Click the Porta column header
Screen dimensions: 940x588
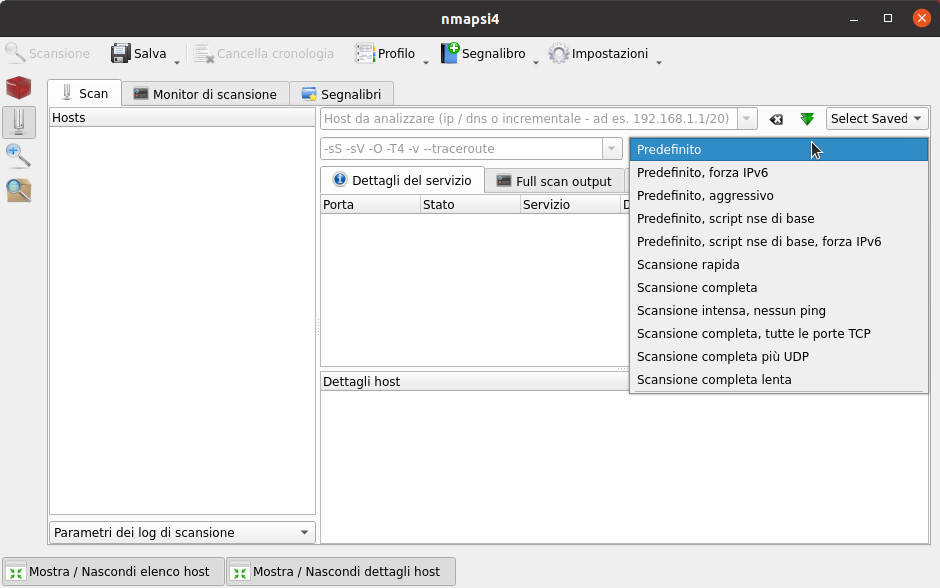(x=370, y=204)
